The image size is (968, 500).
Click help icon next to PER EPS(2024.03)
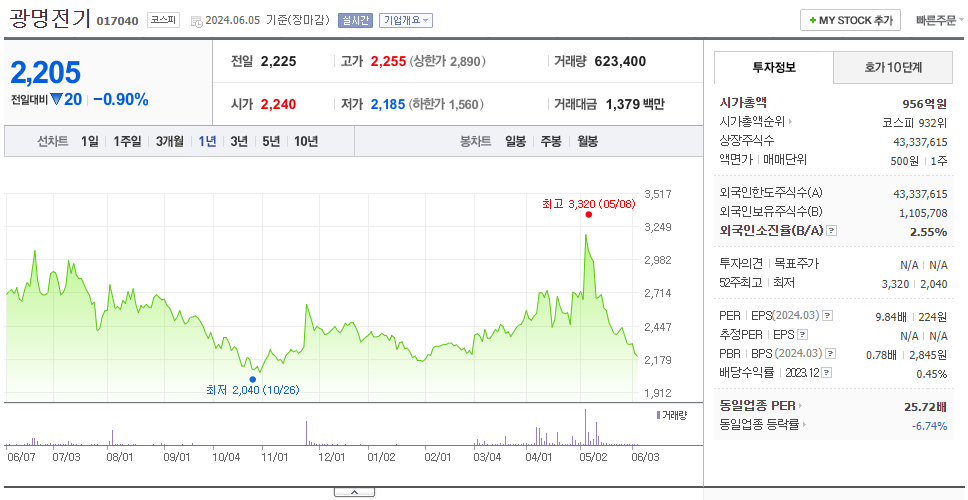(827, 316)
